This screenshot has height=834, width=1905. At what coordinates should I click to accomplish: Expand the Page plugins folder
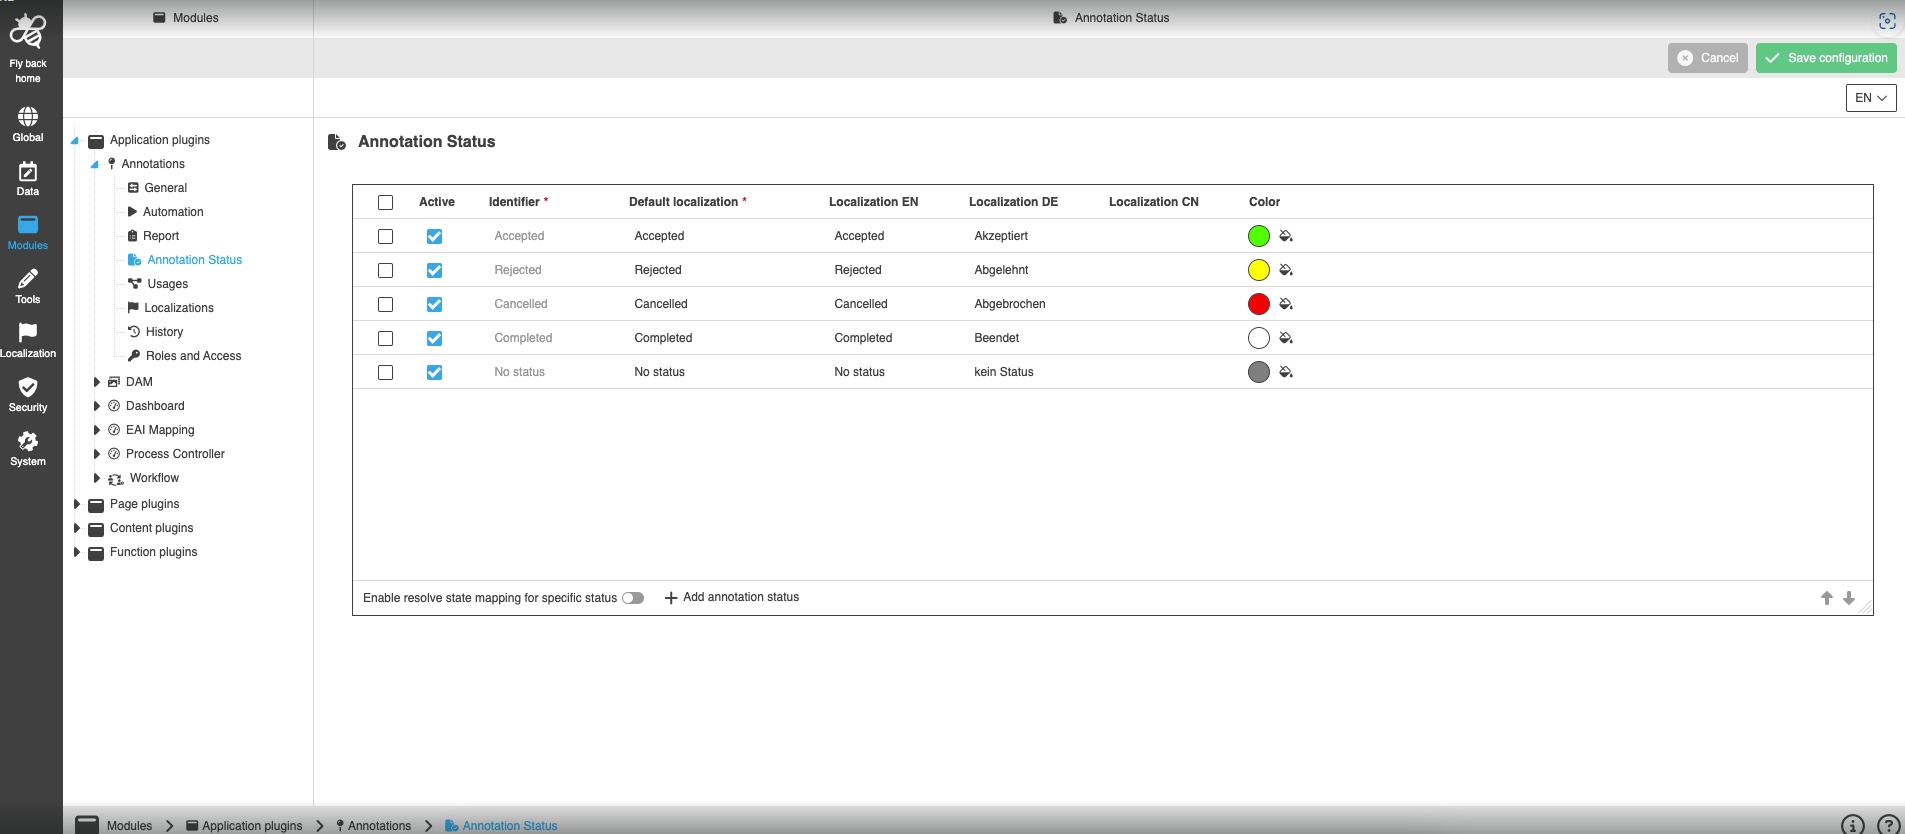(77, 504)
